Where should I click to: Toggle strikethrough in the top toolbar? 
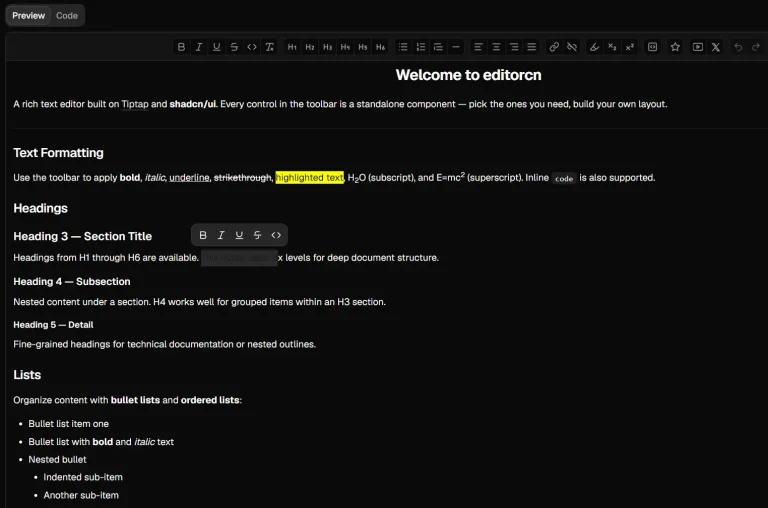[x=234, y=47]
